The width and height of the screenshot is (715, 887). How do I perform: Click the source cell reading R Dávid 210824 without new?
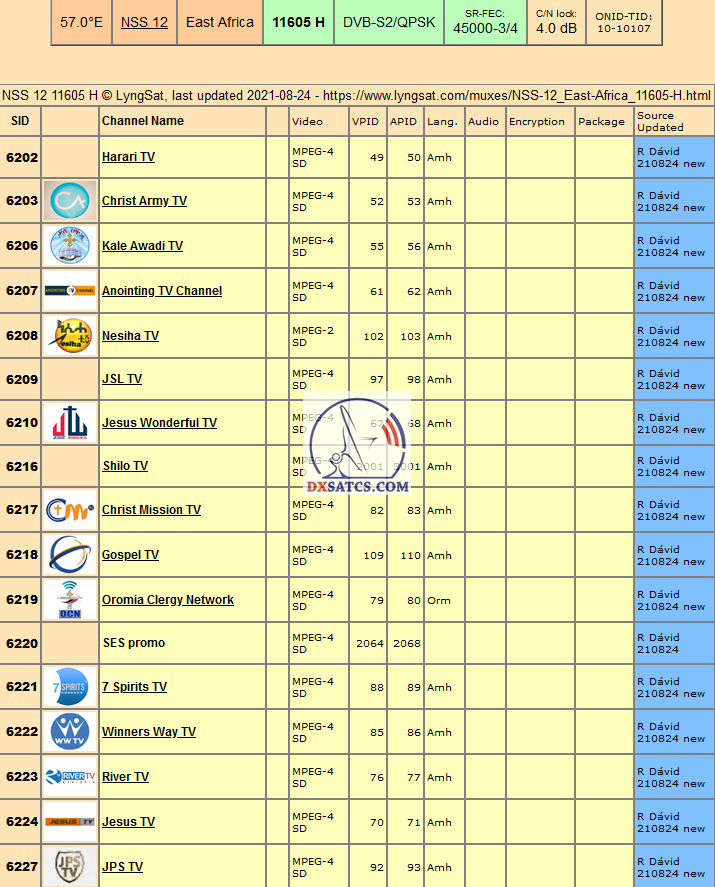tap(674, 643)
